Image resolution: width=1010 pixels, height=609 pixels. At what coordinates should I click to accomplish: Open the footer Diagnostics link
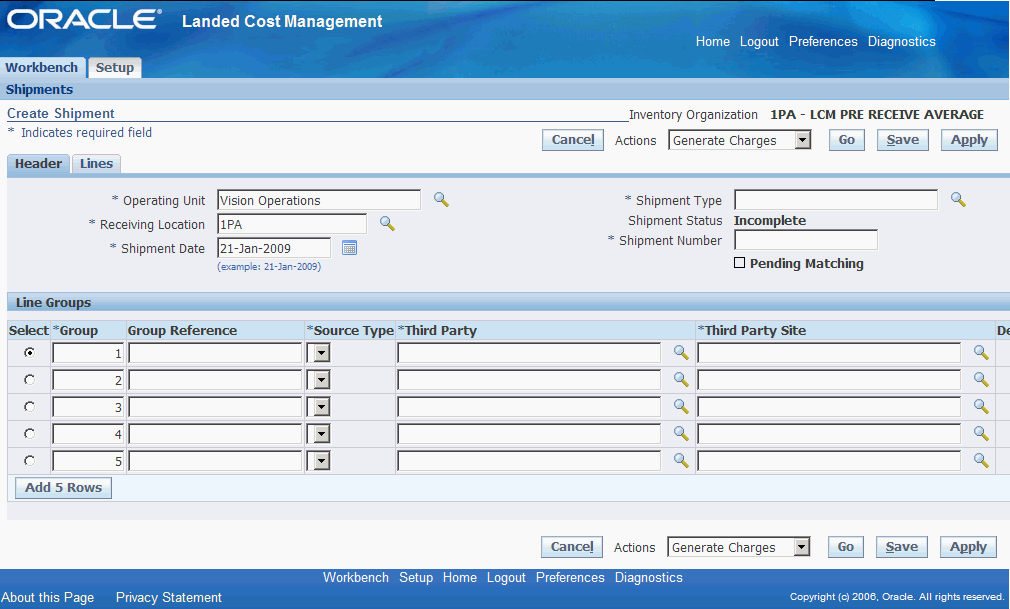649,577
